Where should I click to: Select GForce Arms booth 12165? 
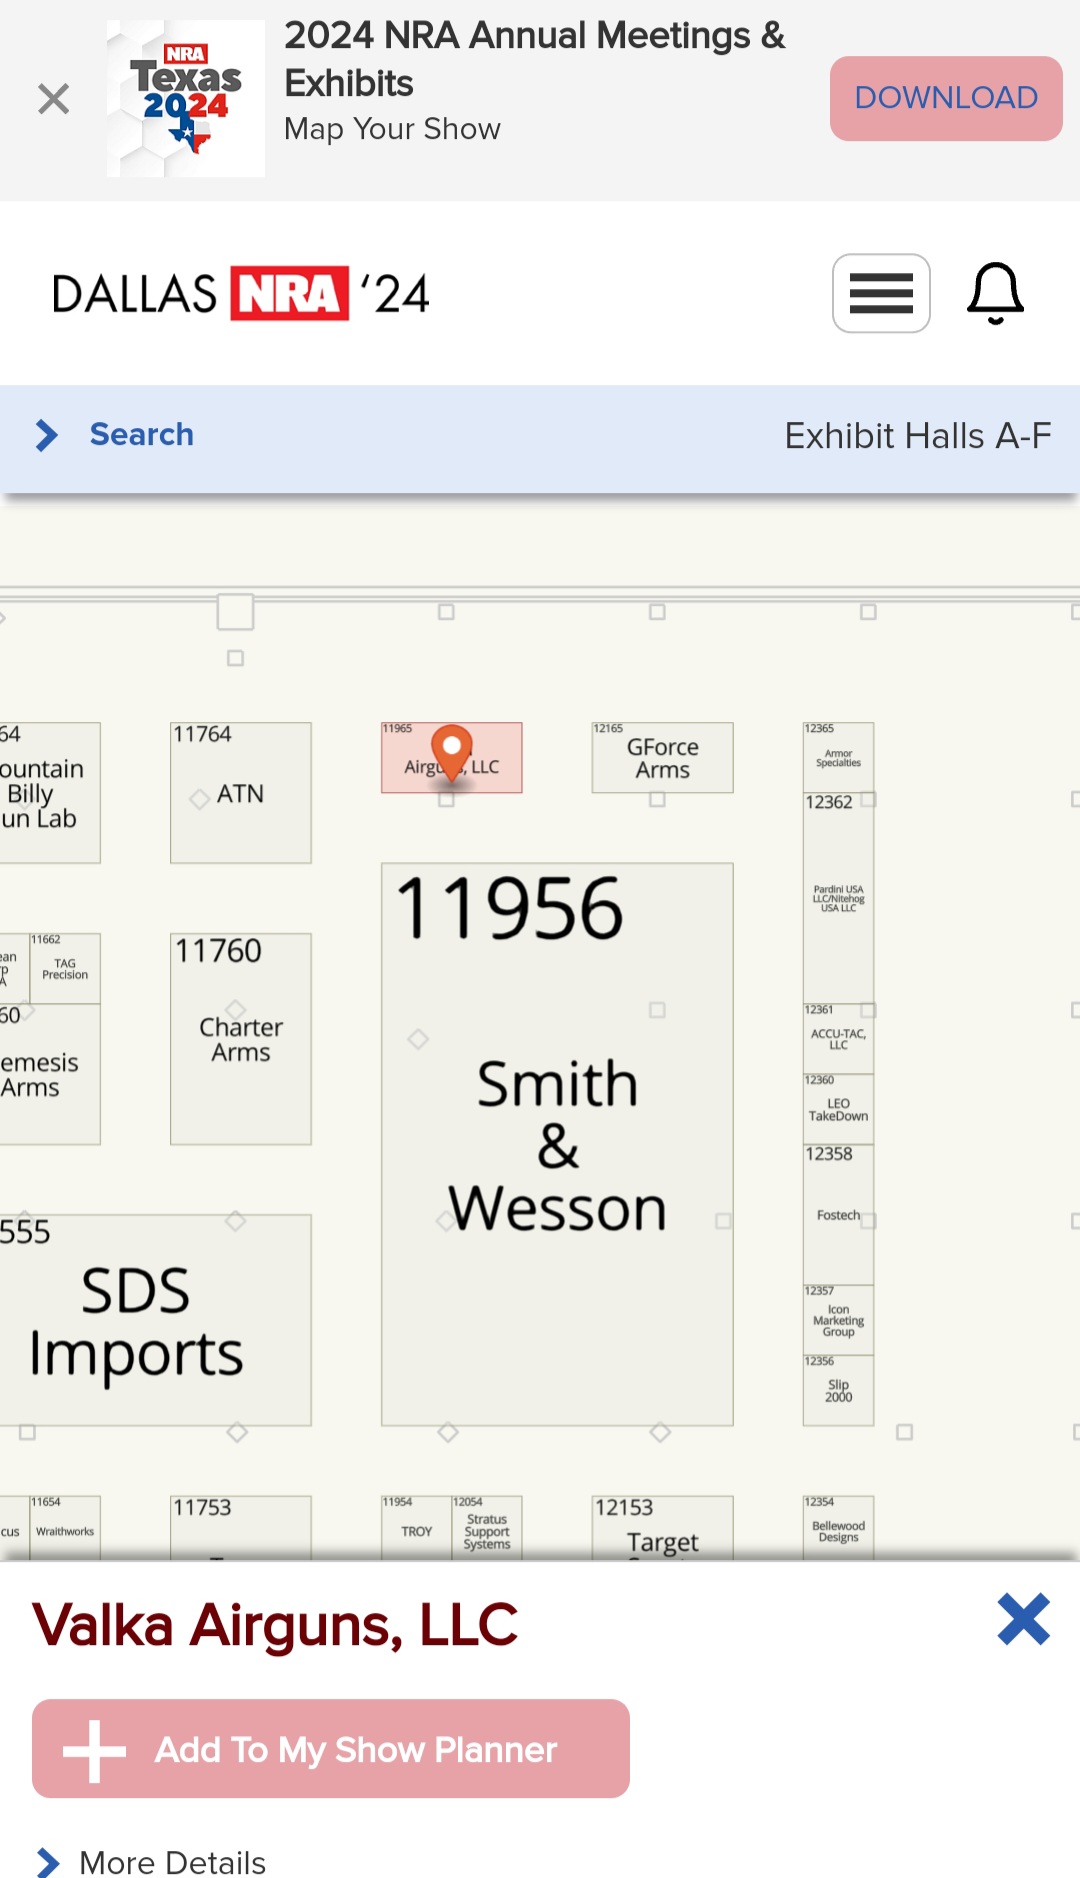click(662, 758)
